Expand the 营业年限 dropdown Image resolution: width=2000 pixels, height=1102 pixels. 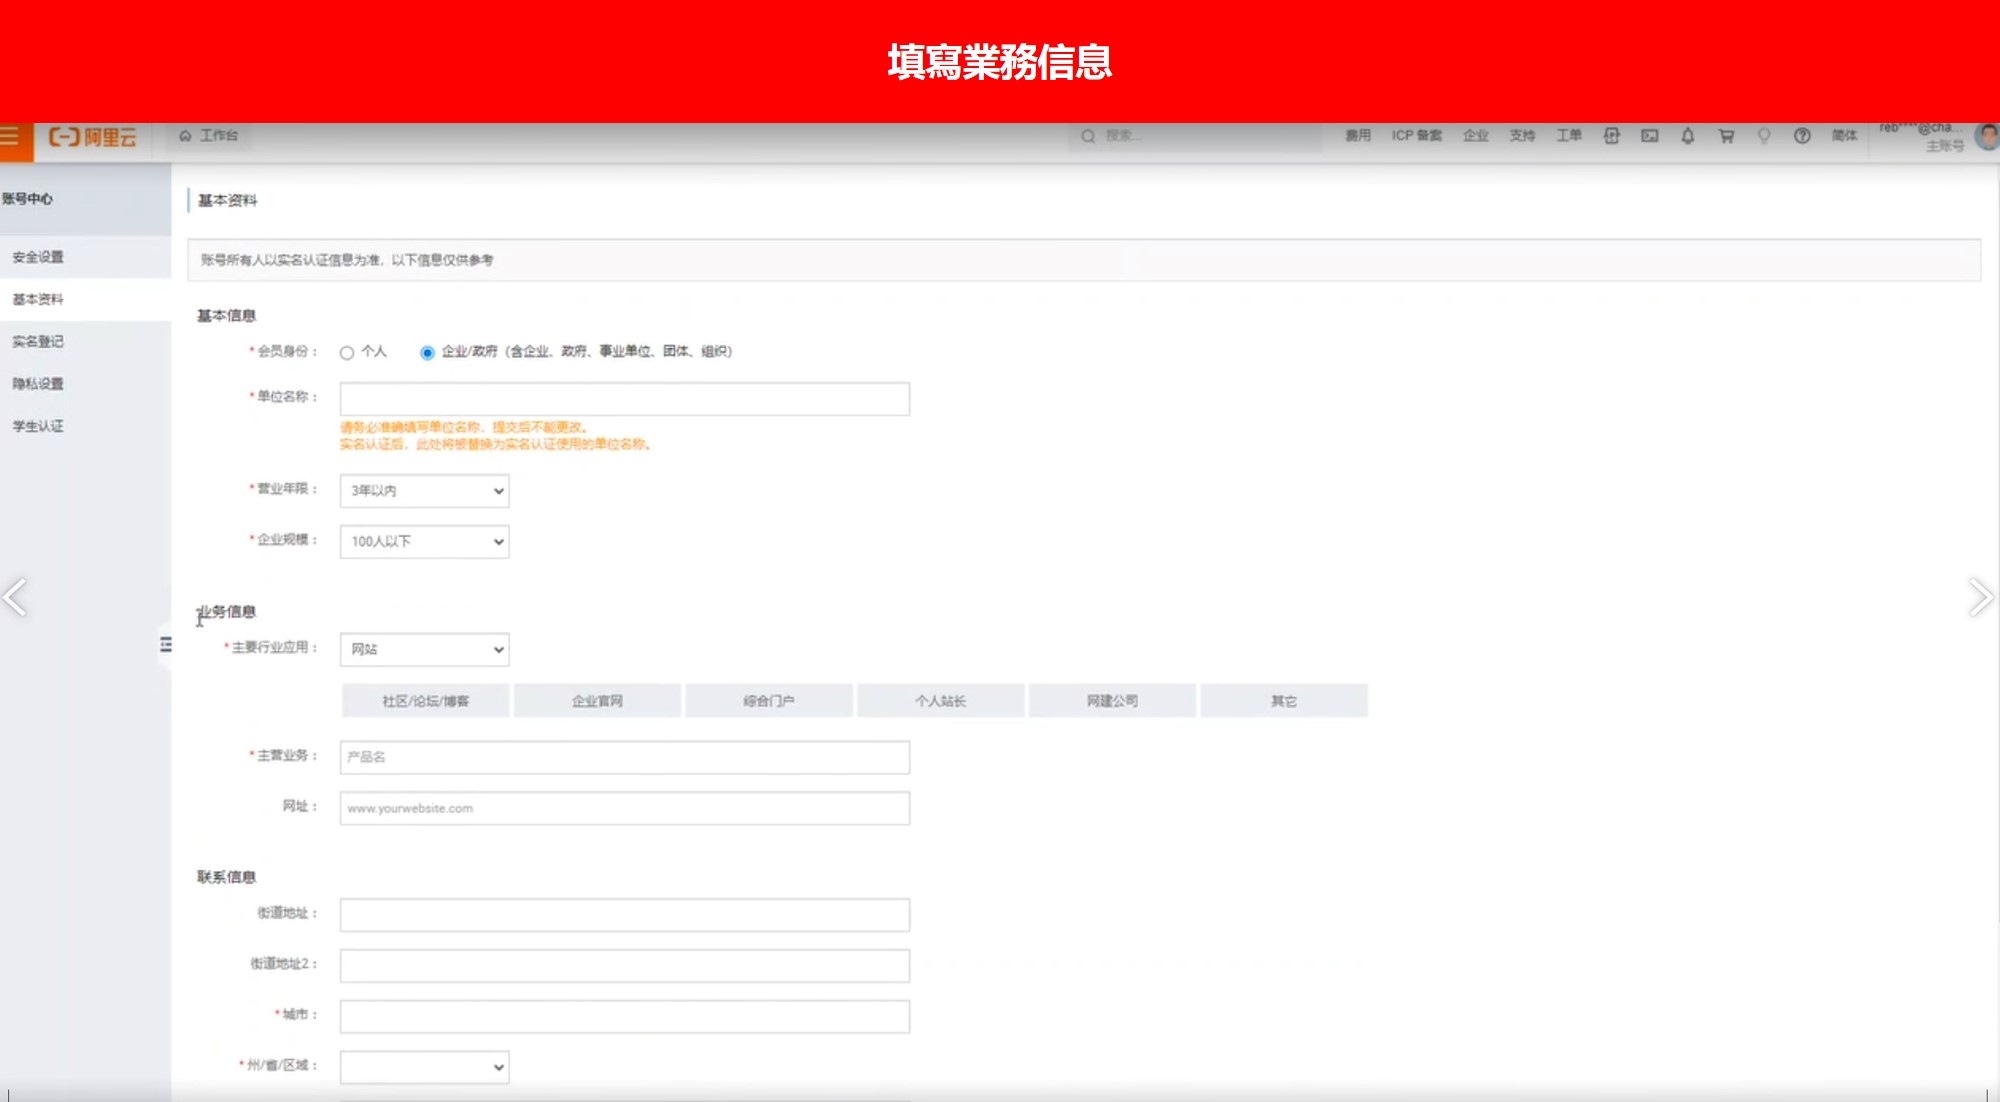[424, 491]
